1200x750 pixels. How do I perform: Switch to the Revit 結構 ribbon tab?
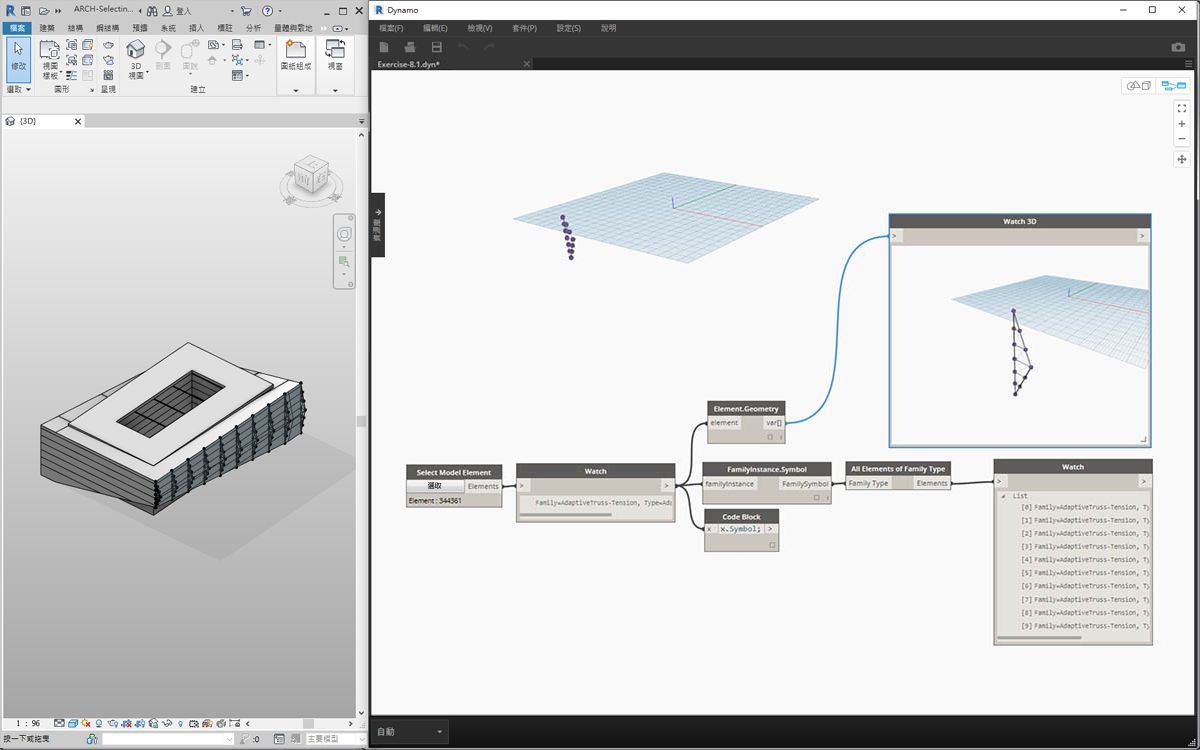pos(76,28)
